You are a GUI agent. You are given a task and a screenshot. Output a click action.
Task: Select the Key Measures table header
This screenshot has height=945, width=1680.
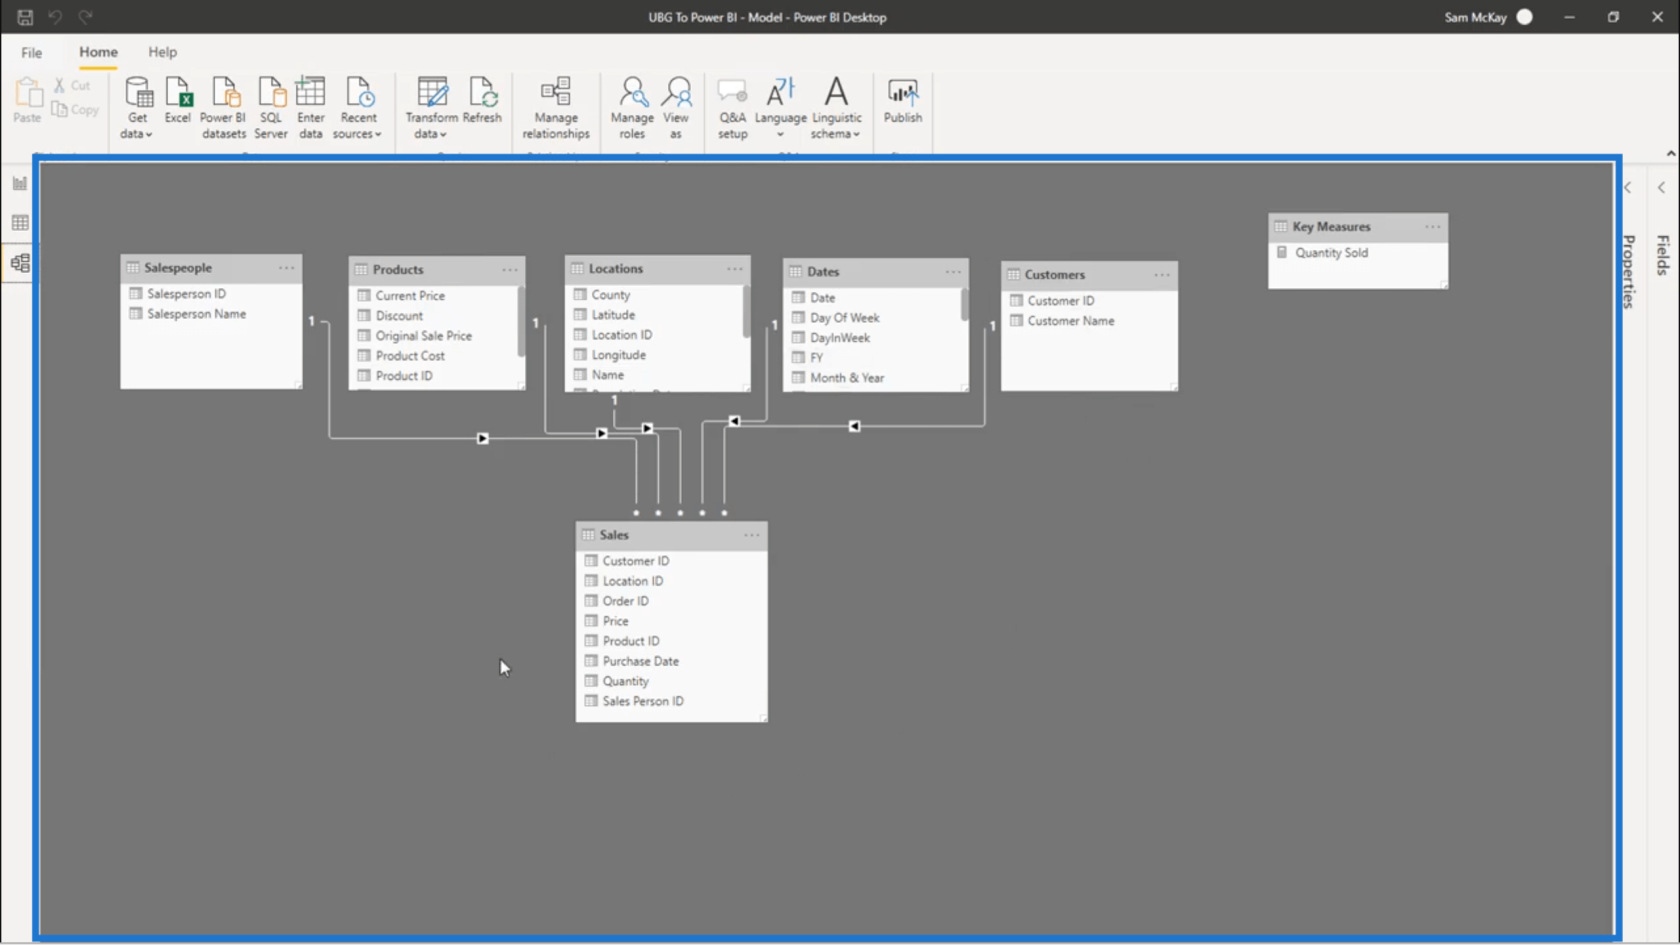point(1357,227)
